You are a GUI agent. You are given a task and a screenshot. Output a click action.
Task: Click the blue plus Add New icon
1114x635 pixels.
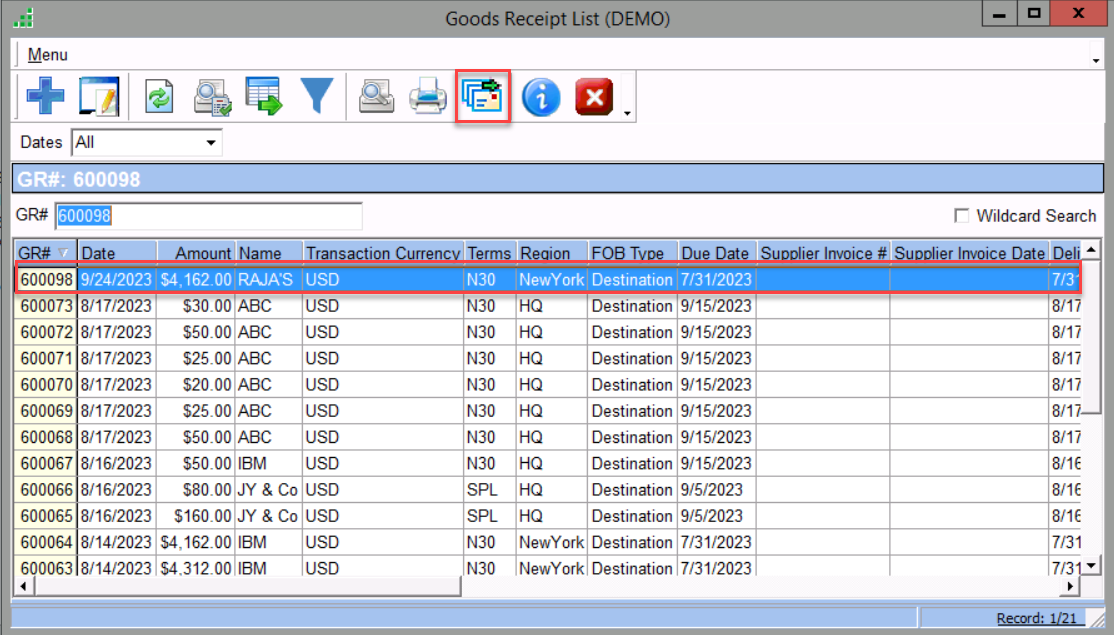point(45,98)
